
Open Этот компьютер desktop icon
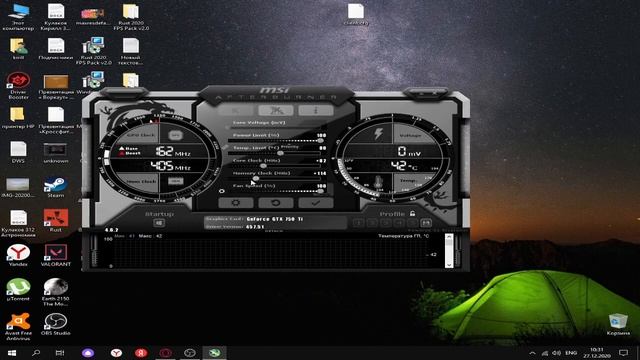pyautogui.click(x=18, y=17)
